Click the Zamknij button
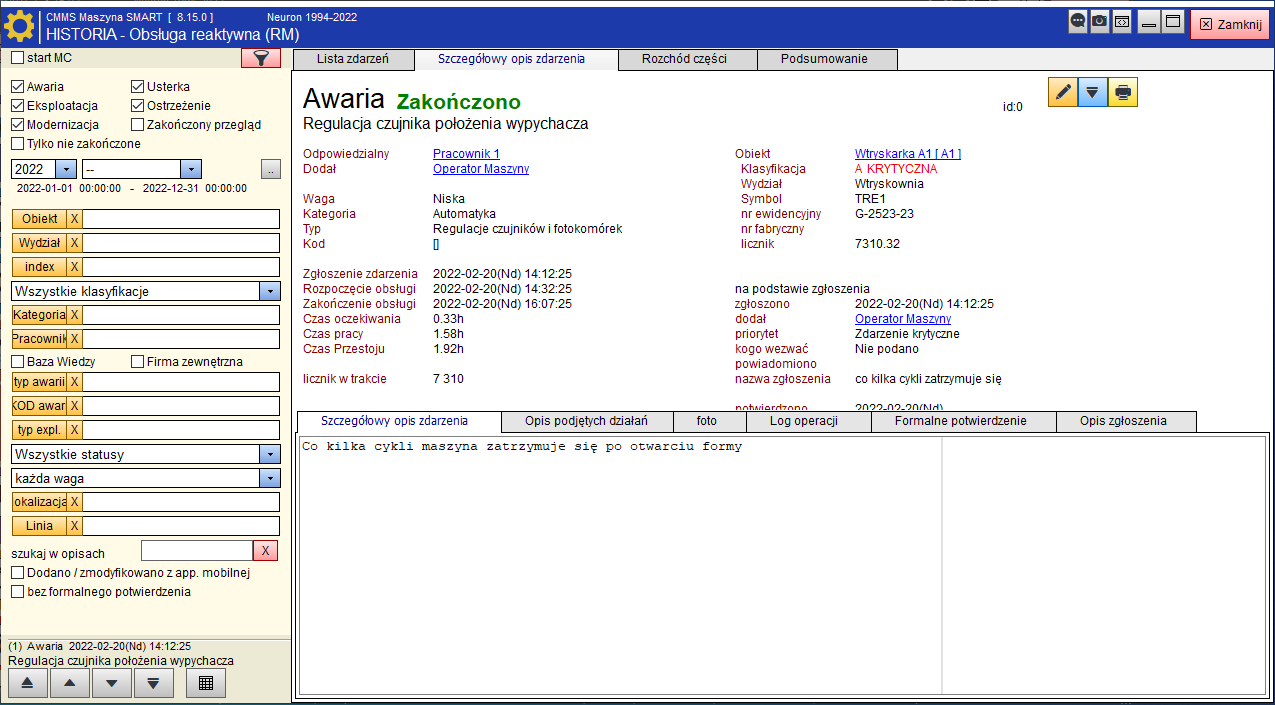1275x705 pixels. click(1229, 24)
